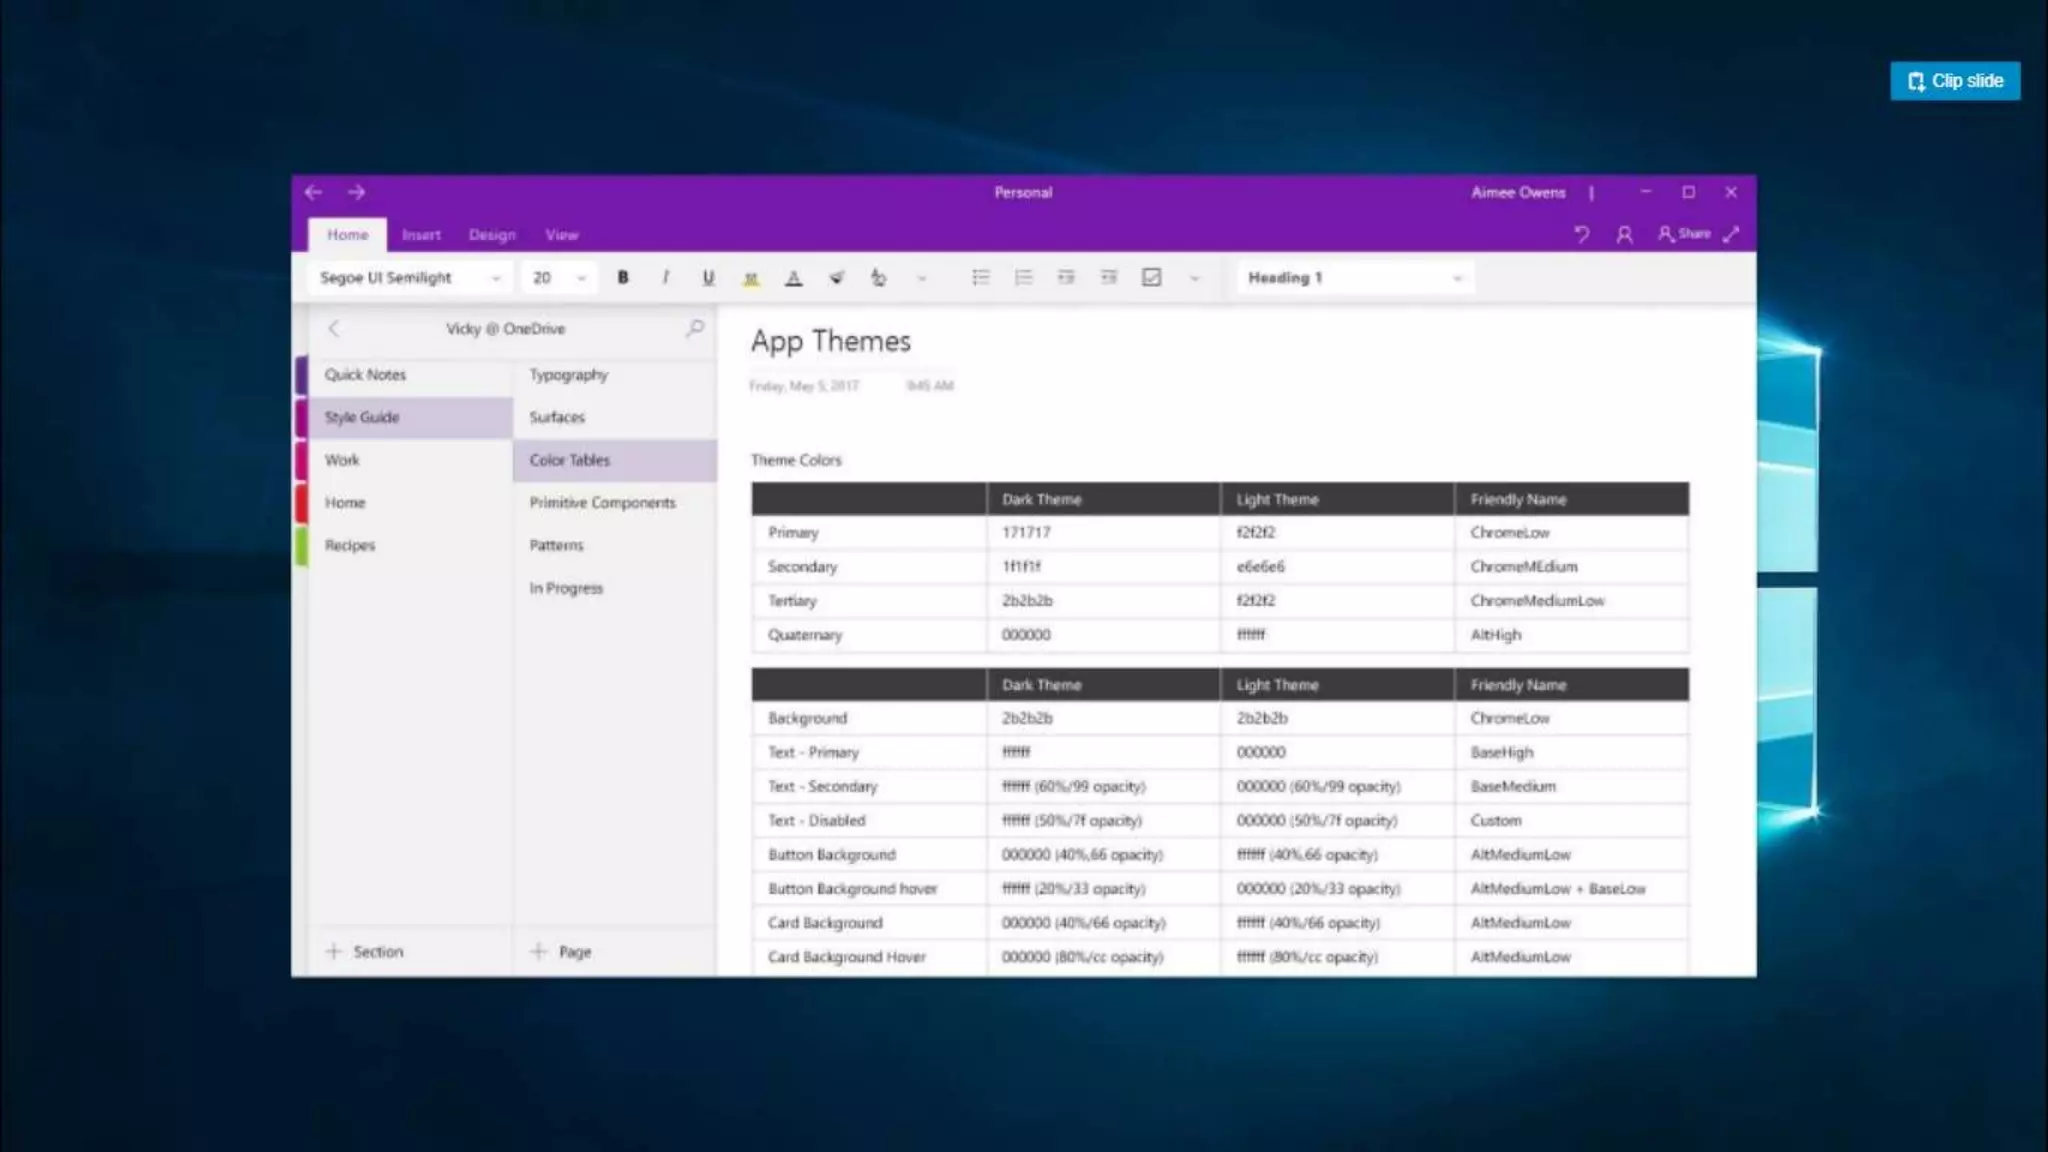
Task: Open the Recipes section
Action: coord(409,545)
